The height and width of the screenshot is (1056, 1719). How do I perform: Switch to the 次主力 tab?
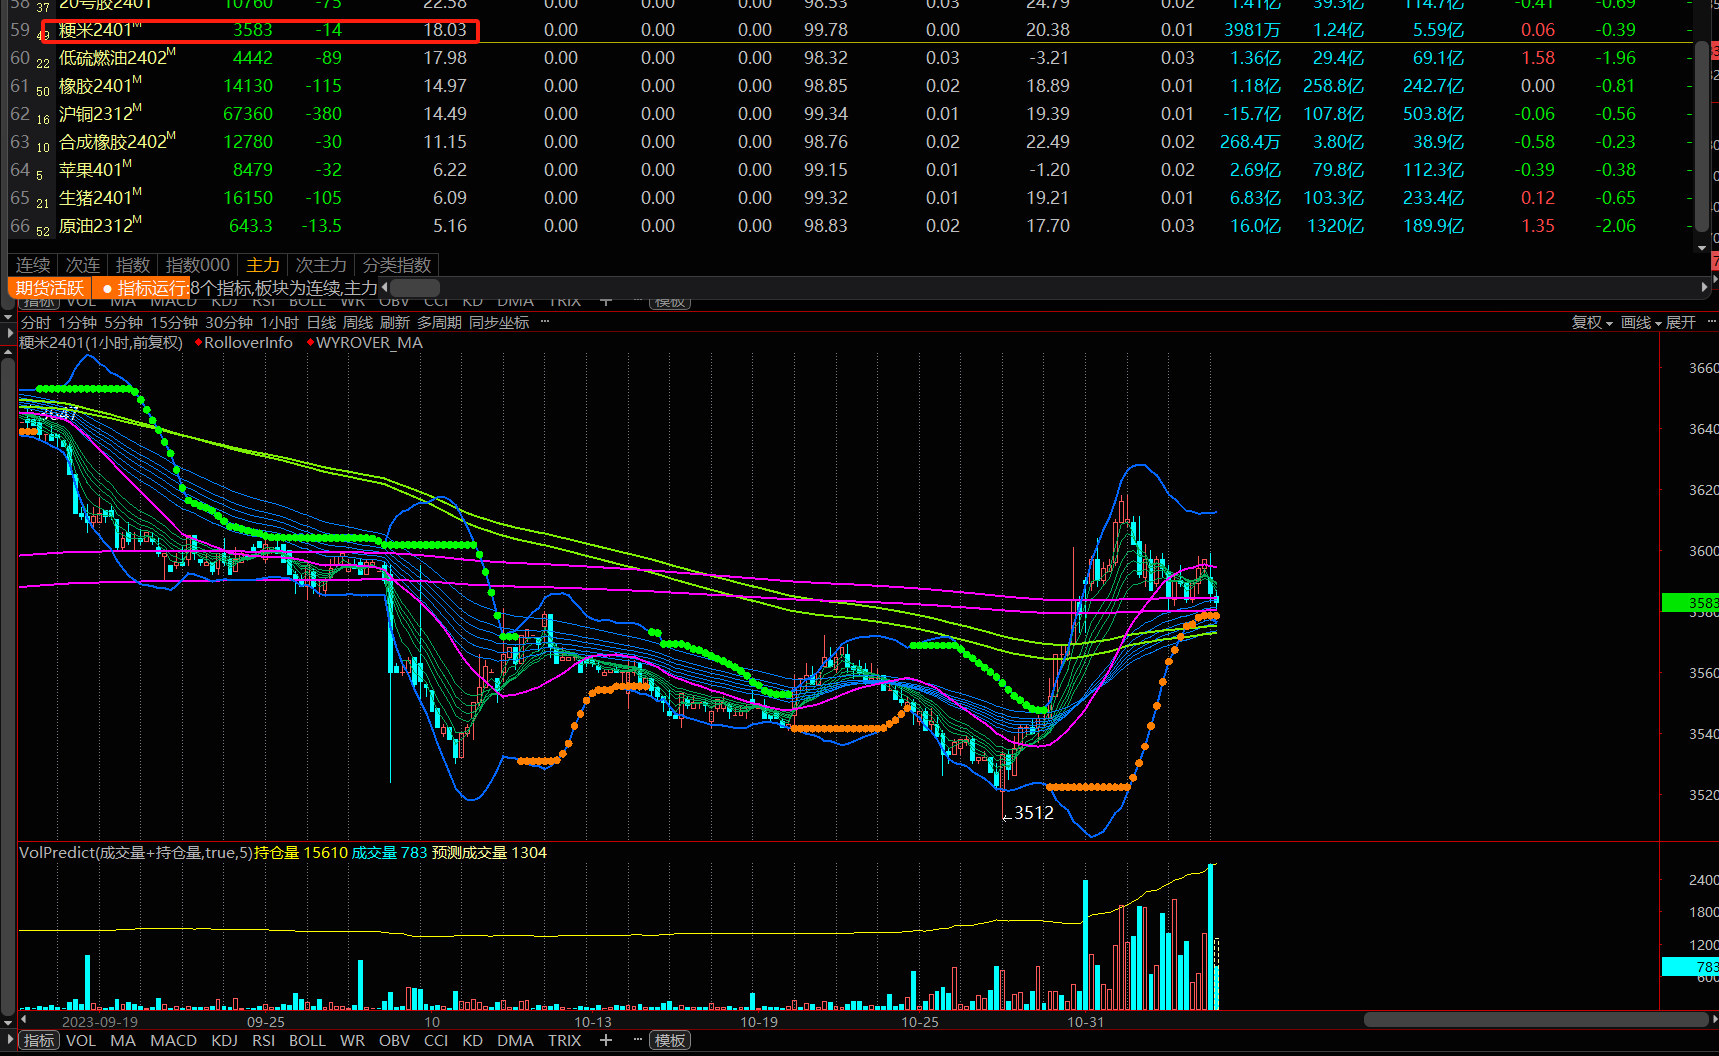[x=321, y=265]
